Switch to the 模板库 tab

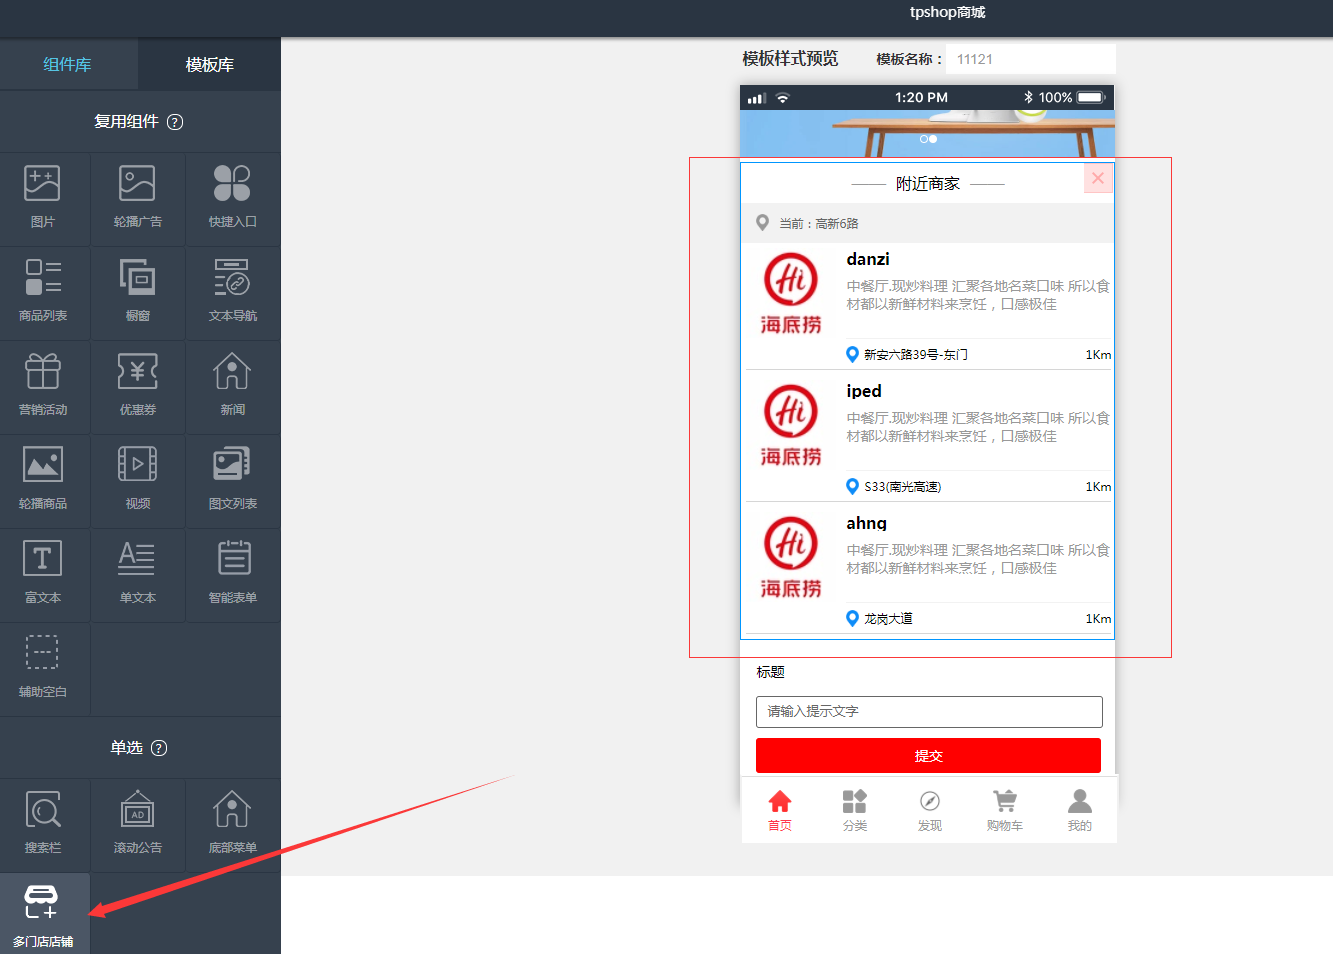click(x=209, y=65)
